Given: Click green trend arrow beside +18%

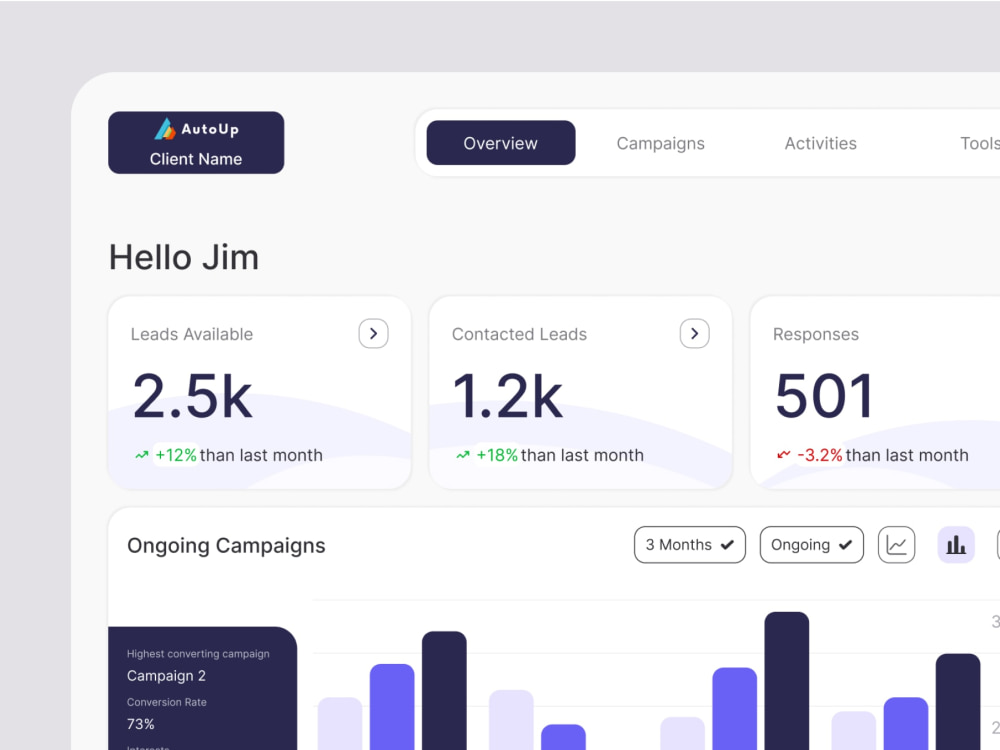Looking at the screenshot, I should (x=463, y=455).
